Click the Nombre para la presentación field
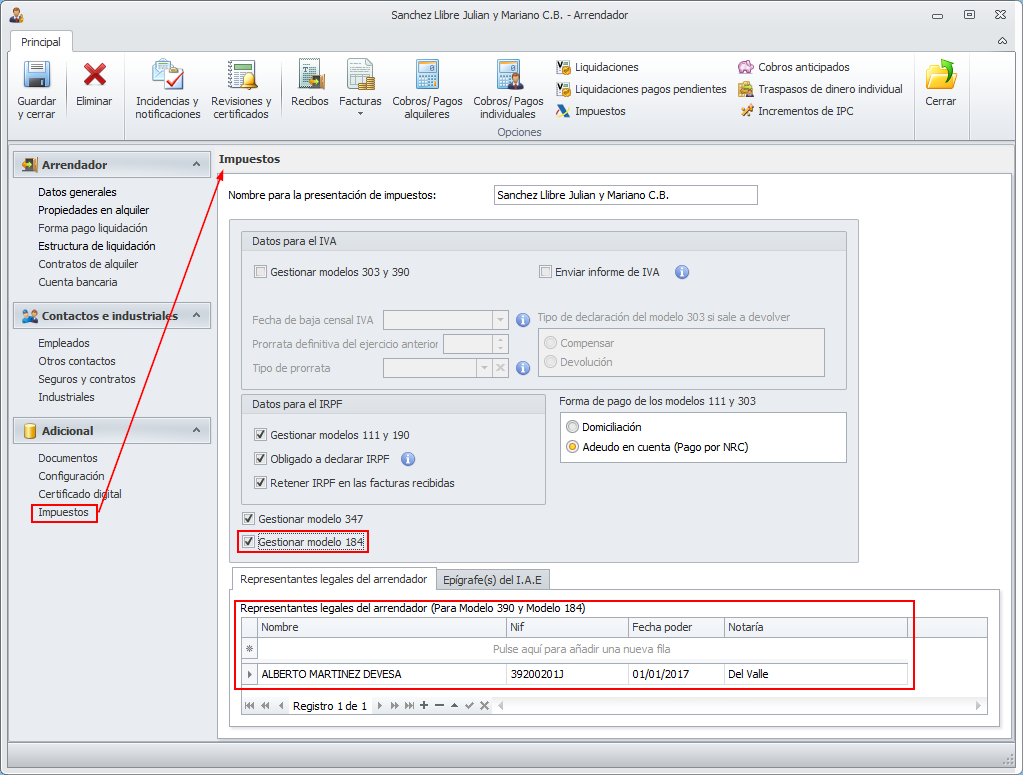The image size is (1023, 775). coord(626,195)
